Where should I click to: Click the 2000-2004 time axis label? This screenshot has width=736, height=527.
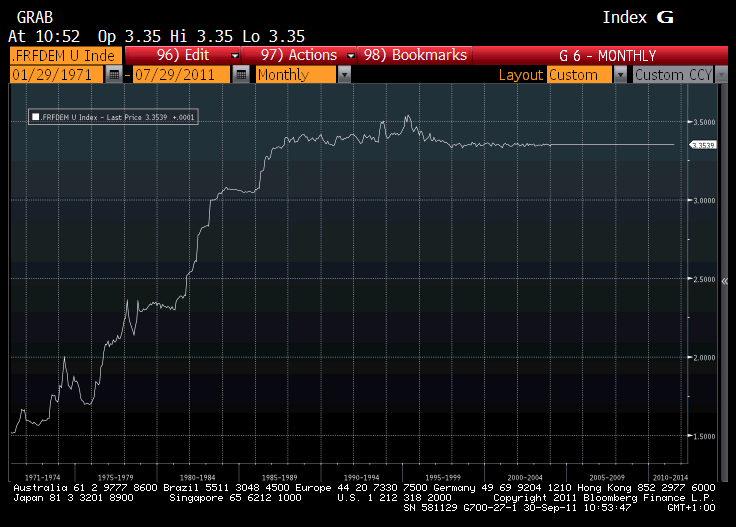point(525,477)
